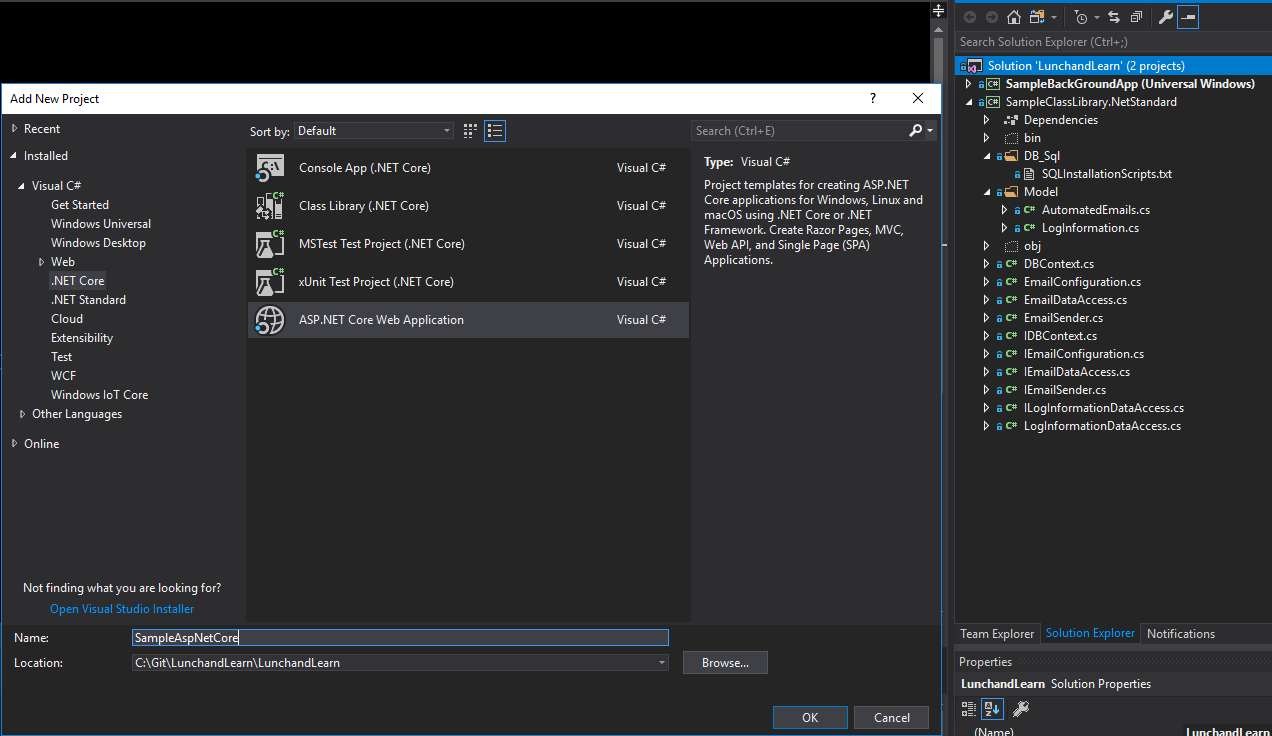Expand the Web node under Visual C#

coord(42,262)
